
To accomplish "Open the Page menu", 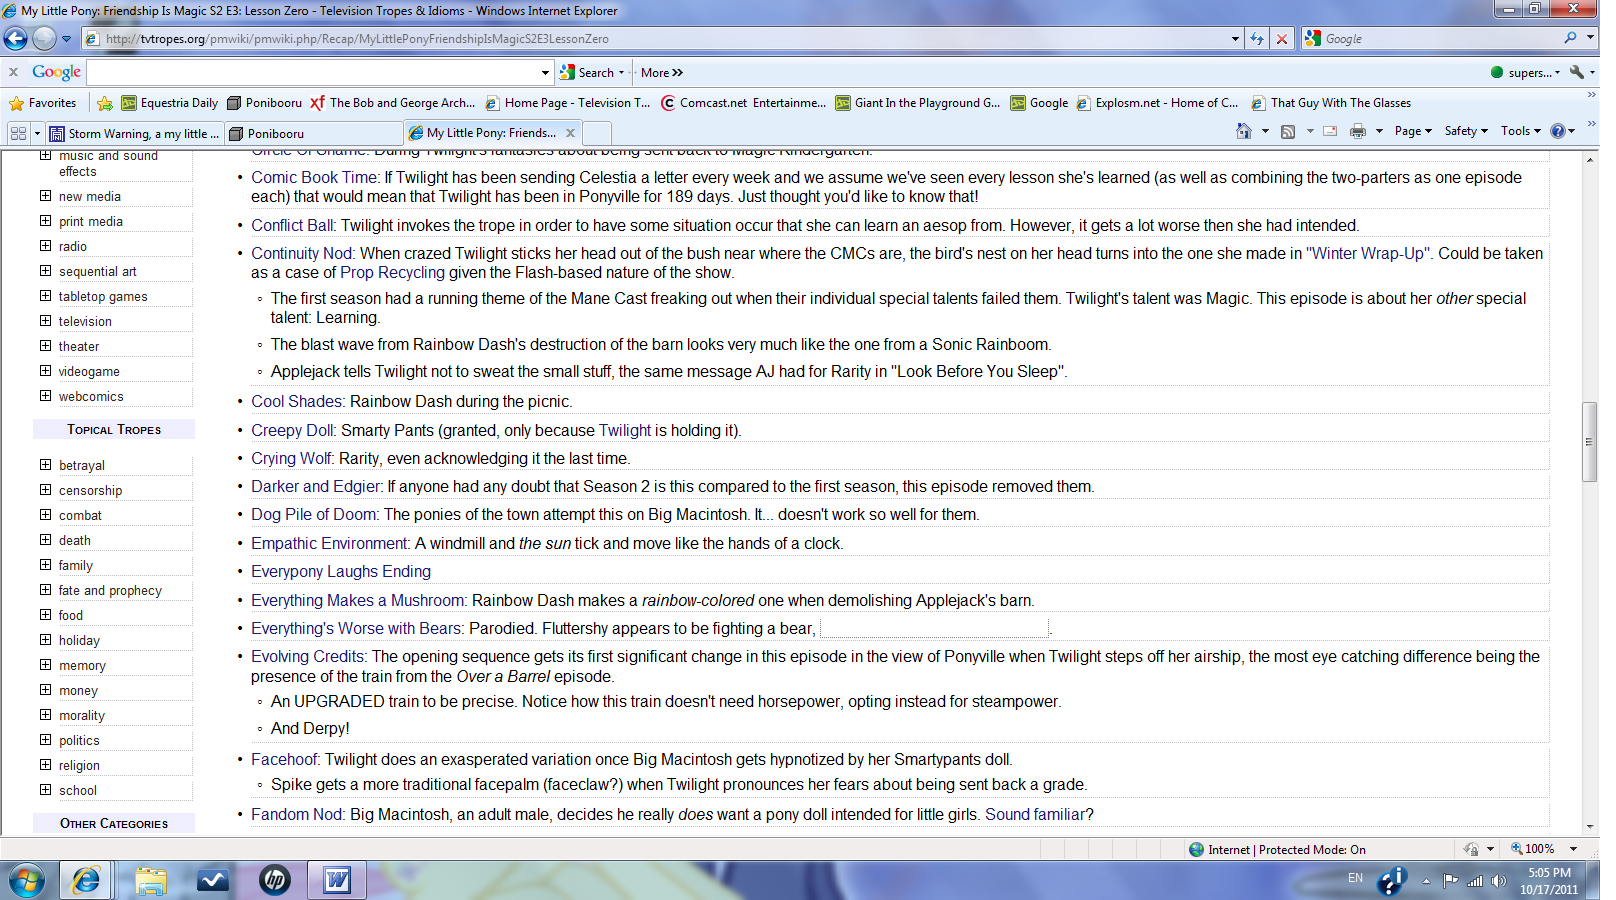I will pyautogui.click(x=1413, y=131).
